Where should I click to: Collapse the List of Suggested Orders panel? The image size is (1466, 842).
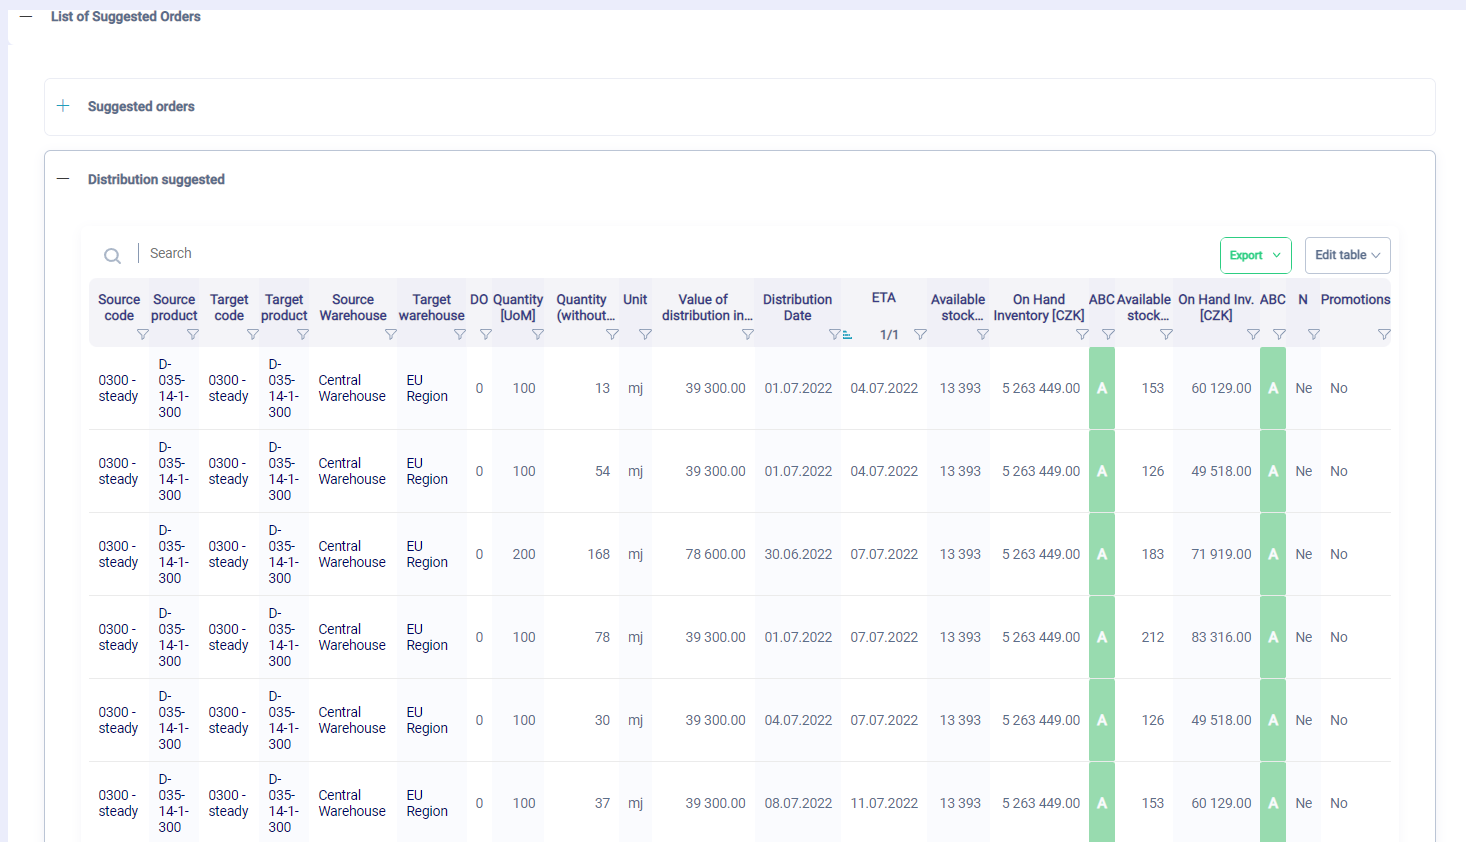coord(26,17)
